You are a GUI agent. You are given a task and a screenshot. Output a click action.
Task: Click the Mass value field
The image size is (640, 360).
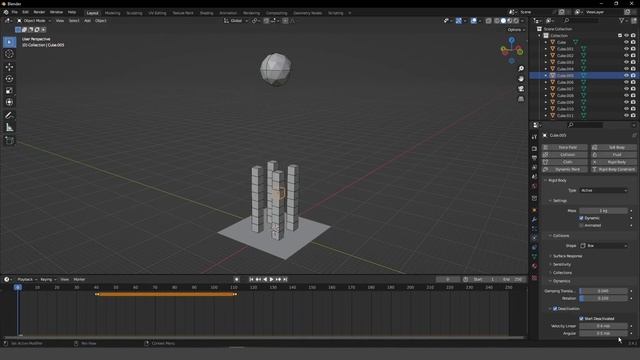(x=603, y=211)
